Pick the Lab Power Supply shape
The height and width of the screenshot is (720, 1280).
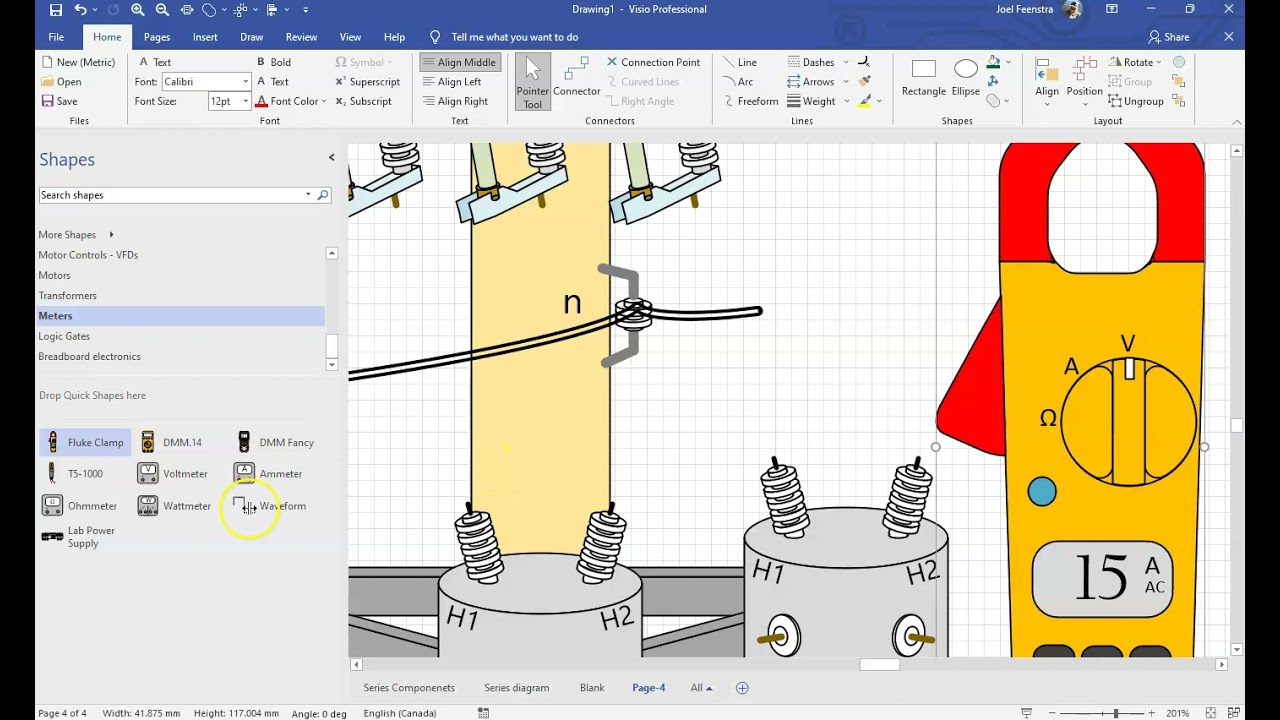(x=80, y=537)
